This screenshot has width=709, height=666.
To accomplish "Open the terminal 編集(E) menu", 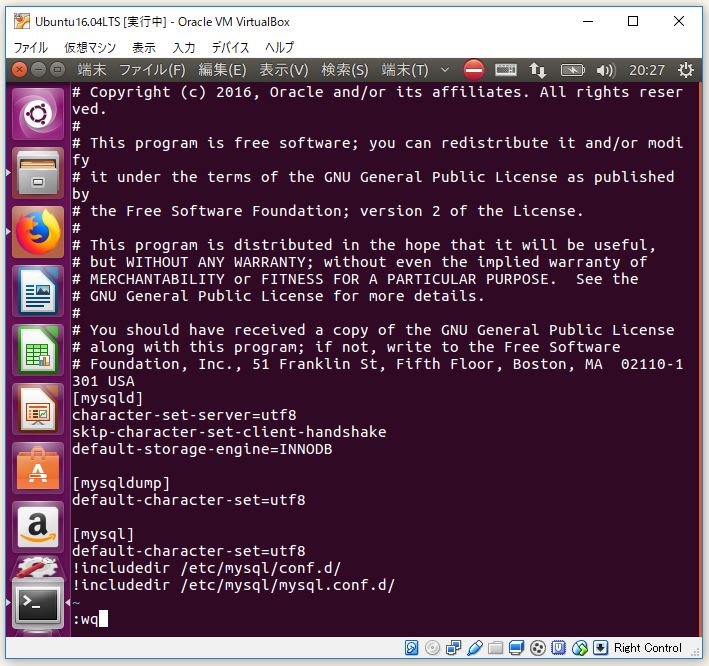I will coord(222,70).
